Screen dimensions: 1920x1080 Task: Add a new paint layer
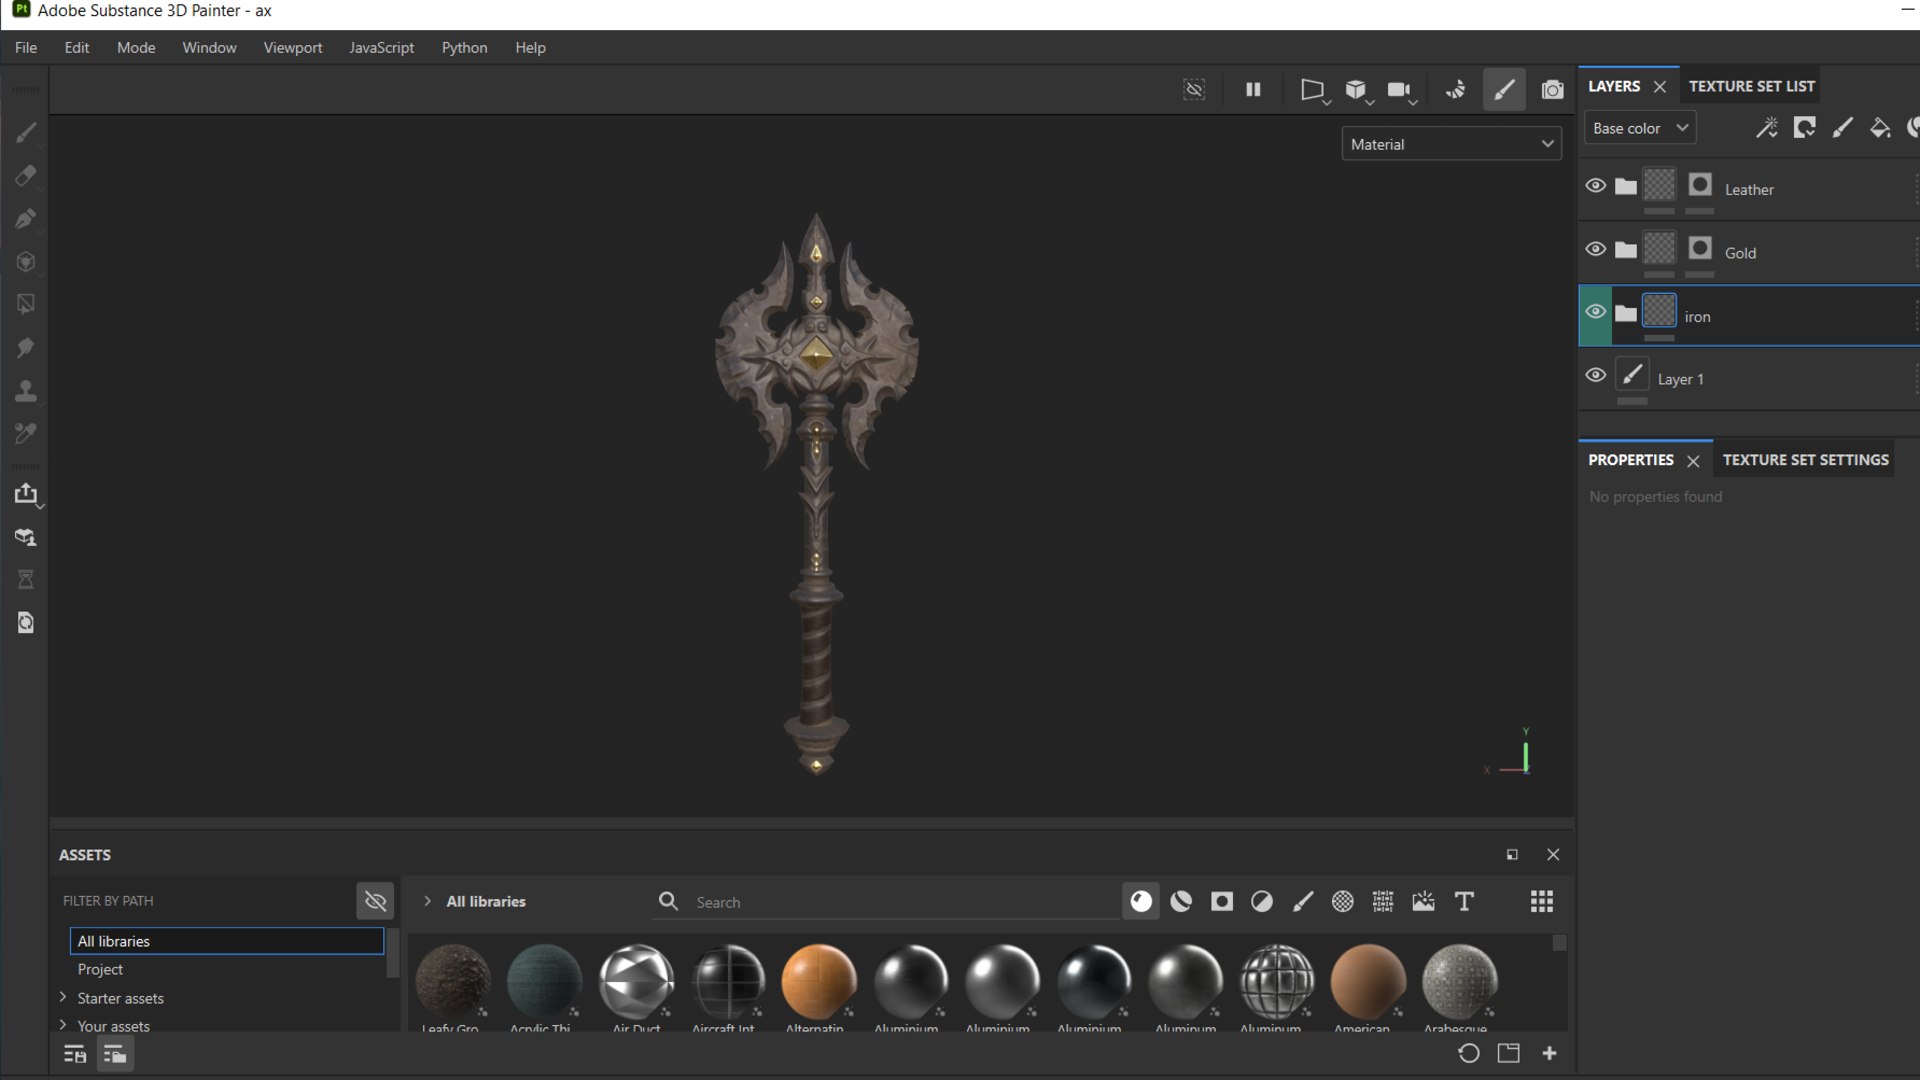(1842, 128)
